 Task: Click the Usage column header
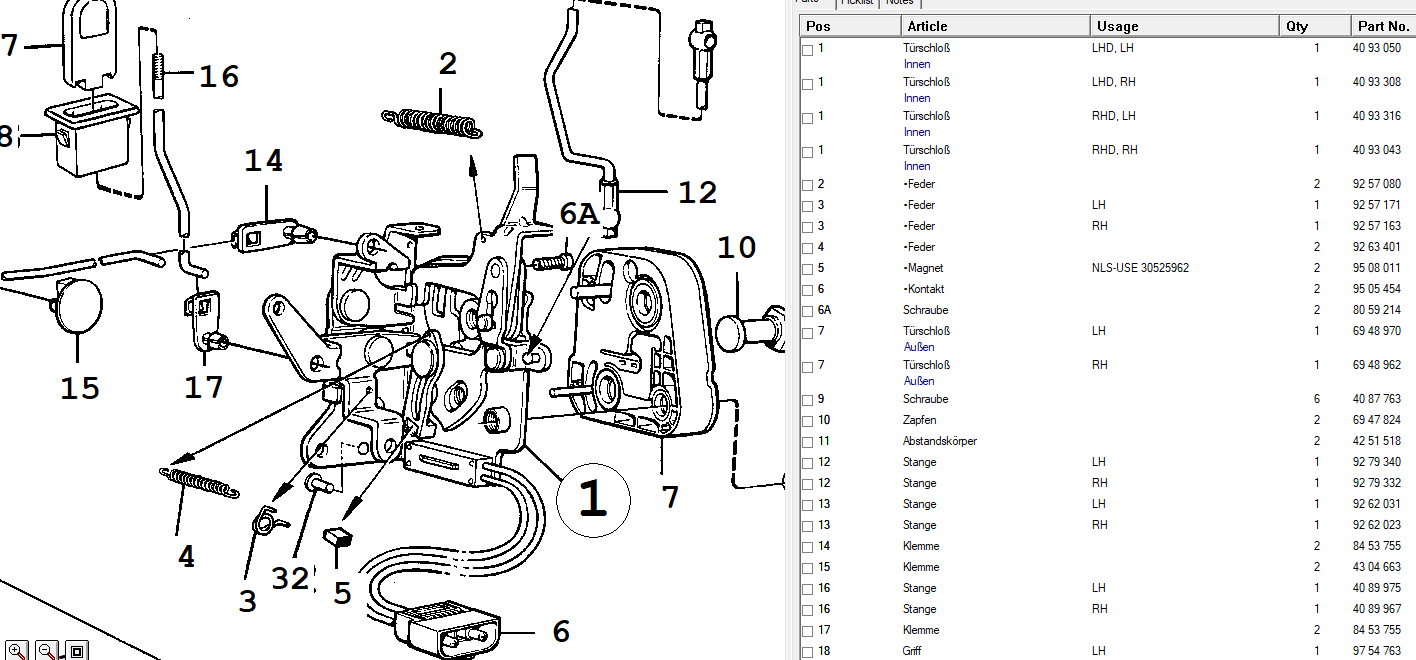(1185, 26)
